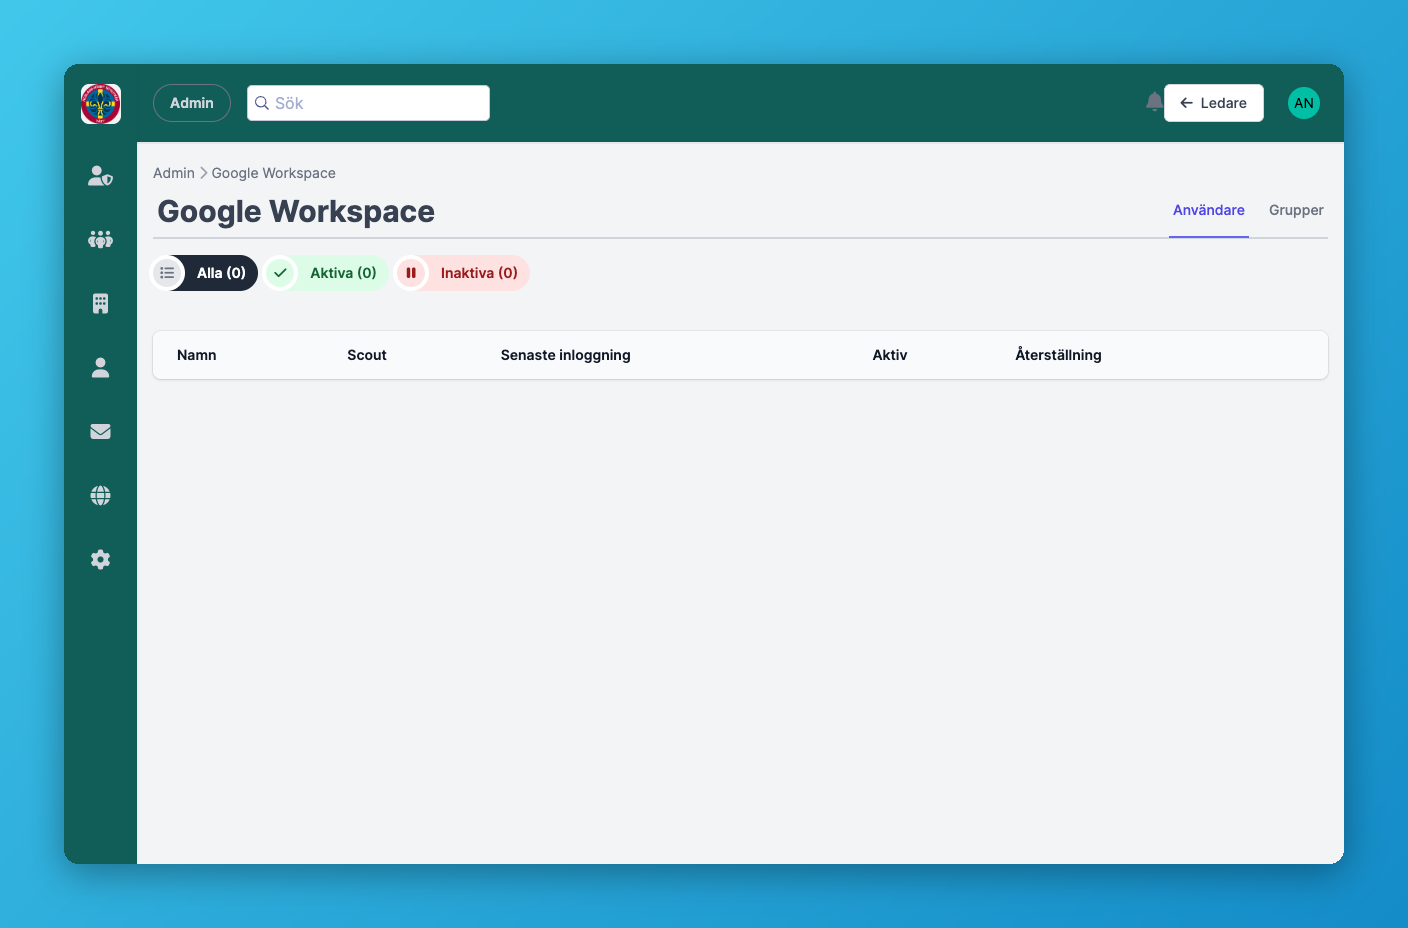Open the gear settings sidebar icon
This screenshot has height=928, width=1408.
click(101, 560)
